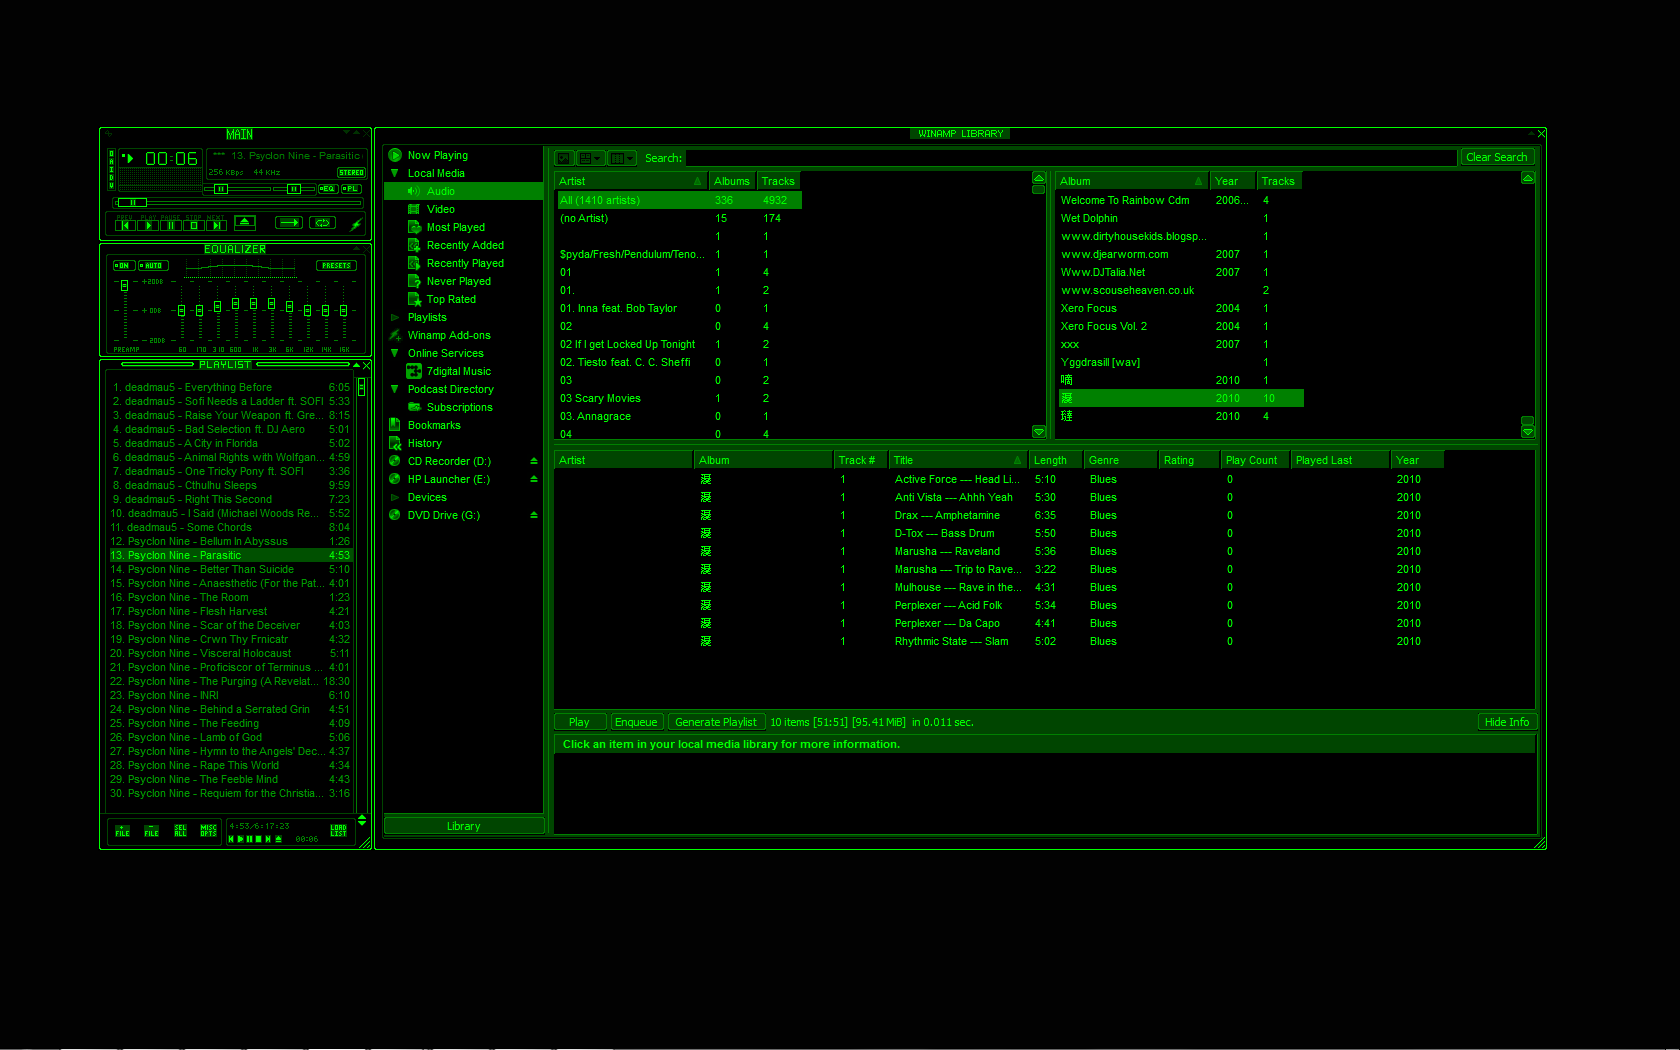
Task: Click the Play button in Main window
Action: click(147, 225)
